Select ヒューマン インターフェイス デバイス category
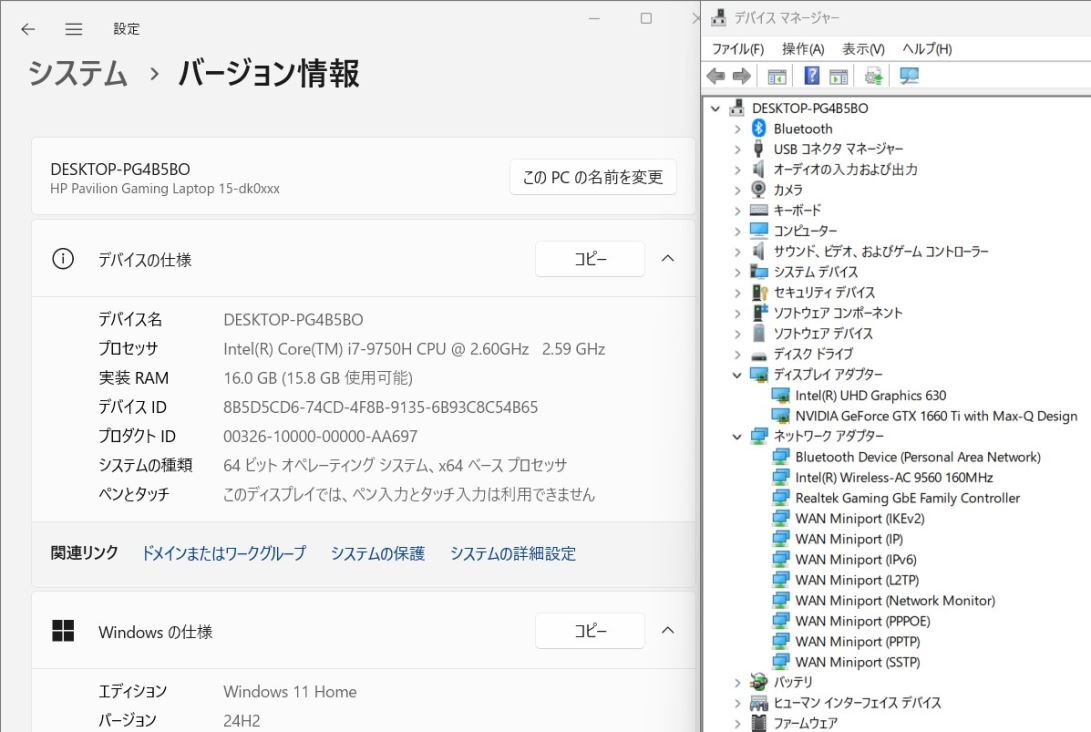Viewport: 1091px width, 732px height. point(857,703)
